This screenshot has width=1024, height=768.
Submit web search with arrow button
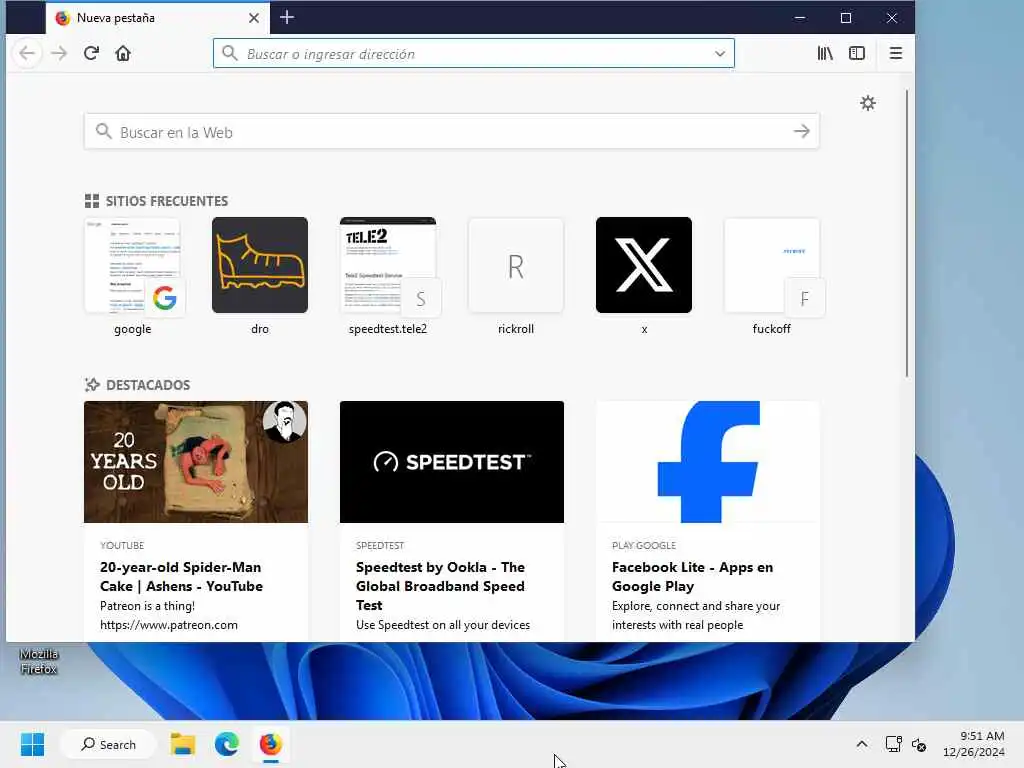[x=801, y=132]
